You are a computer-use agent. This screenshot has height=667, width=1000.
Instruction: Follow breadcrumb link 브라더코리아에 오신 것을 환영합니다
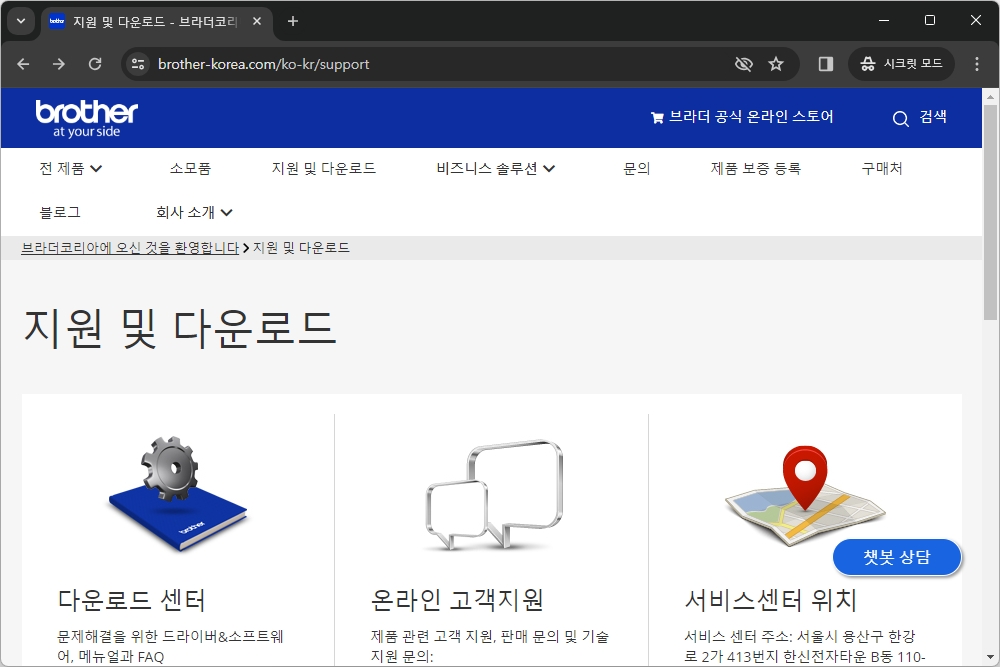point(130,247)
